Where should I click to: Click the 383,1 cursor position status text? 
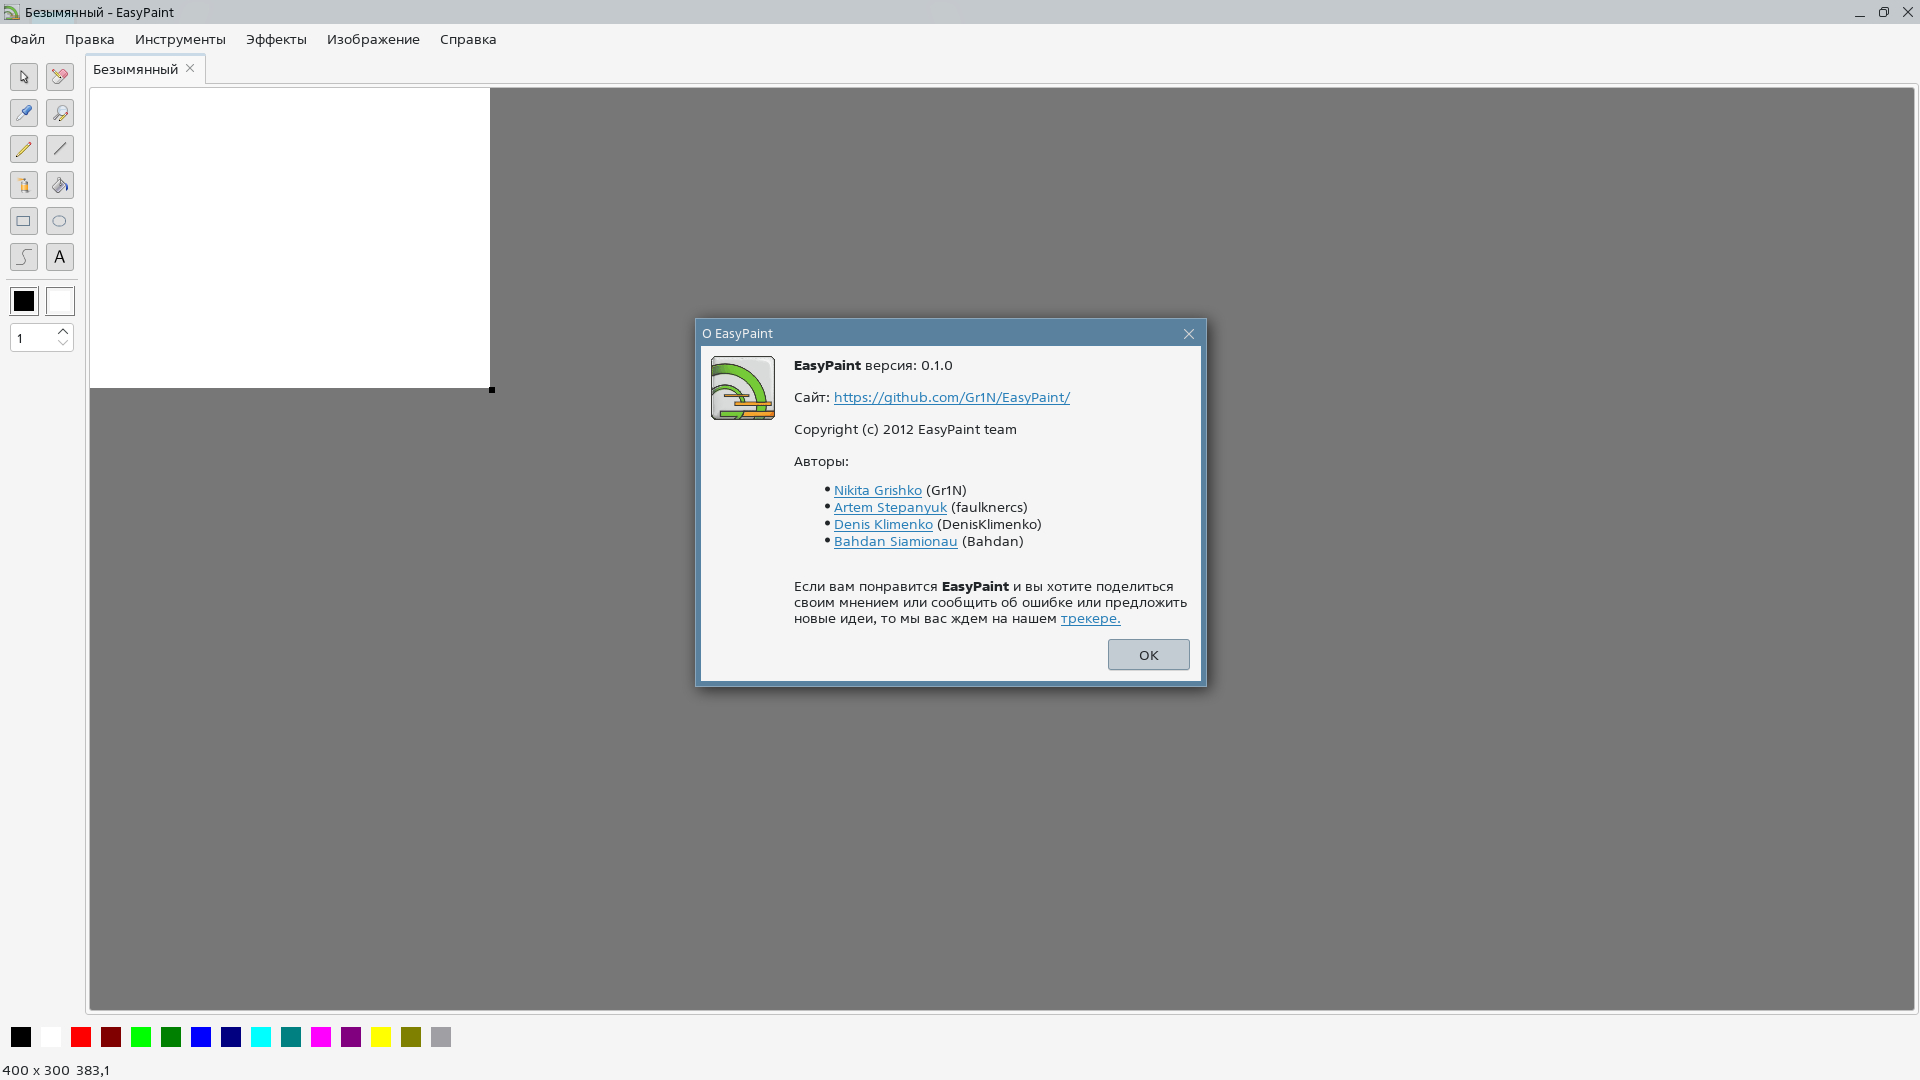[x=93, y=1070]
